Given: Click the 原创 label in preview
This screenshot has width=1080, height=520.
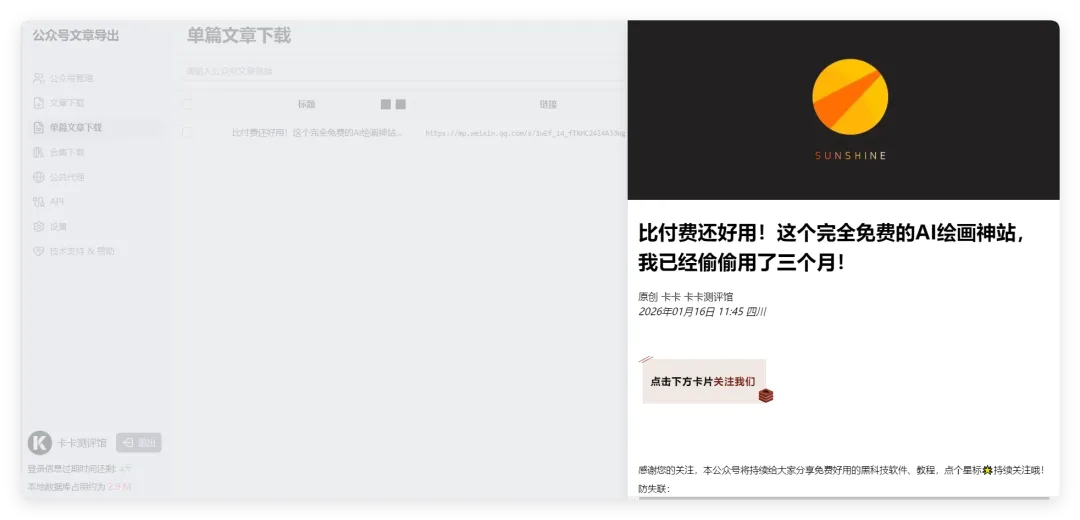Looking at the screenshot, I should coord(648,297).
